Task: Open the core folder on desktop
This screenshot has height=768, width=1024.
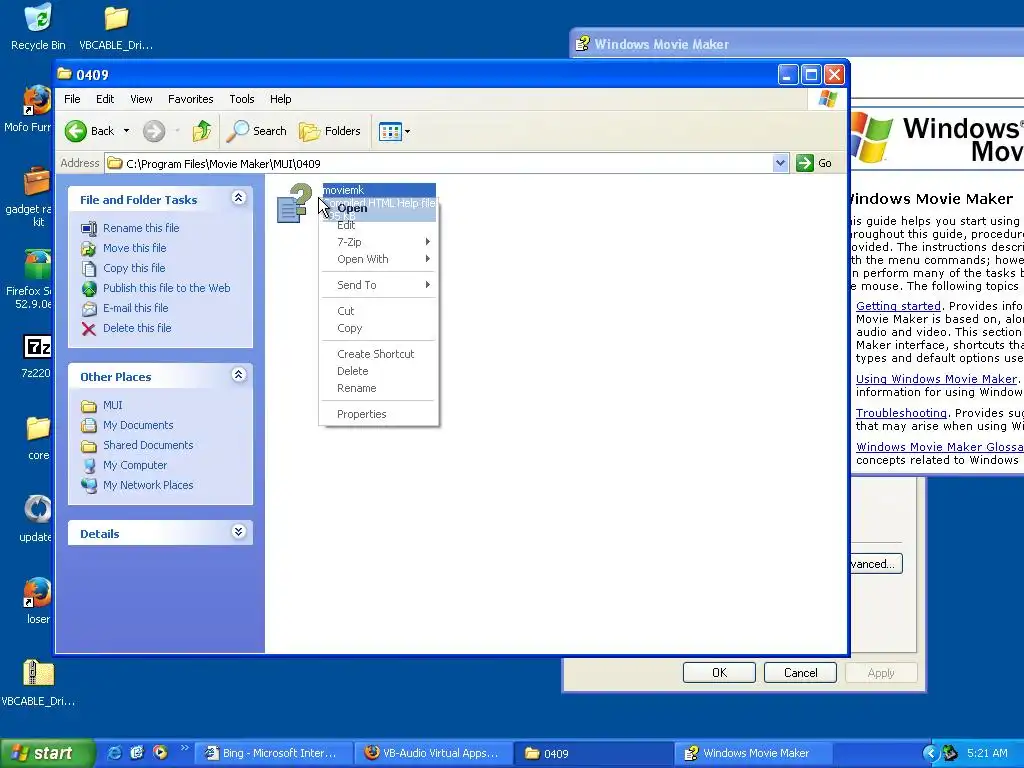Action: point(38,429)
